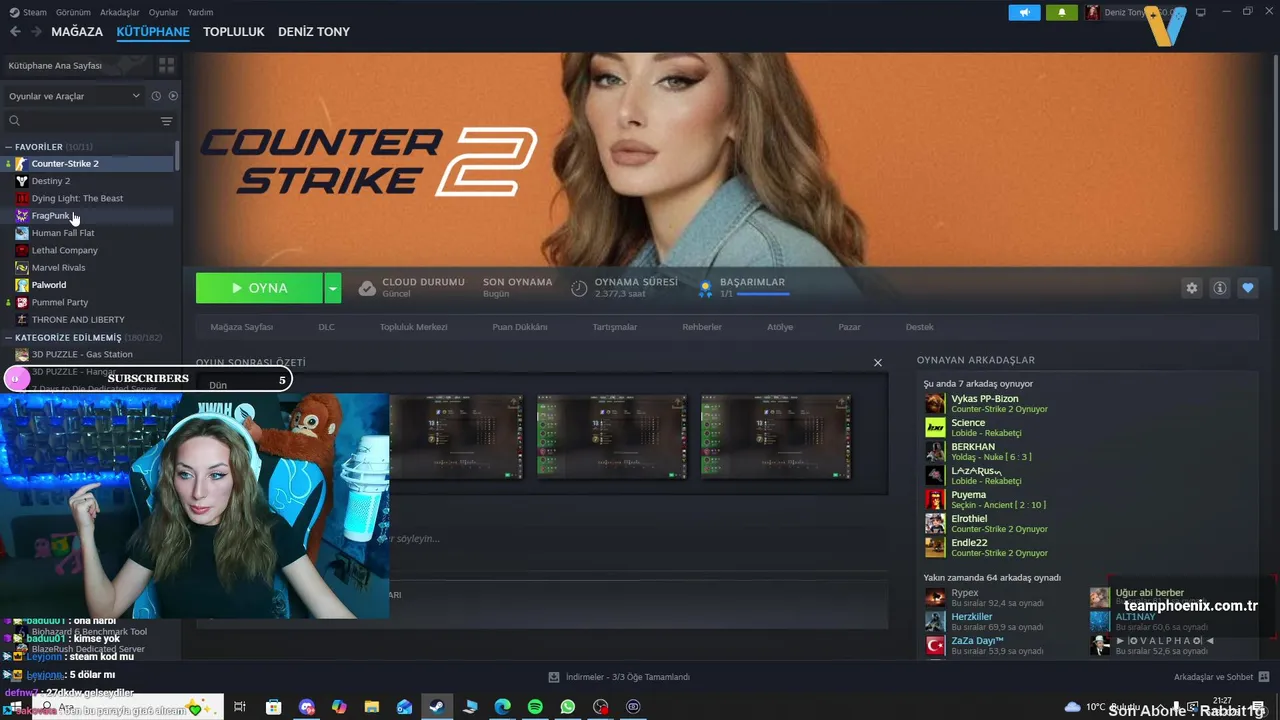Open Topluluk Merkezi link

(x=413, y=327)
